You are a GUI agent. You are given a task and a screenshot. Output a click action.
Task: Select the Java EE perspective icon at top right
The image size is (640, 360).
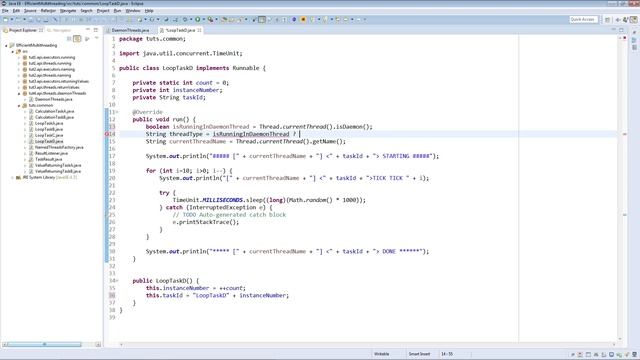pos(633,20)
